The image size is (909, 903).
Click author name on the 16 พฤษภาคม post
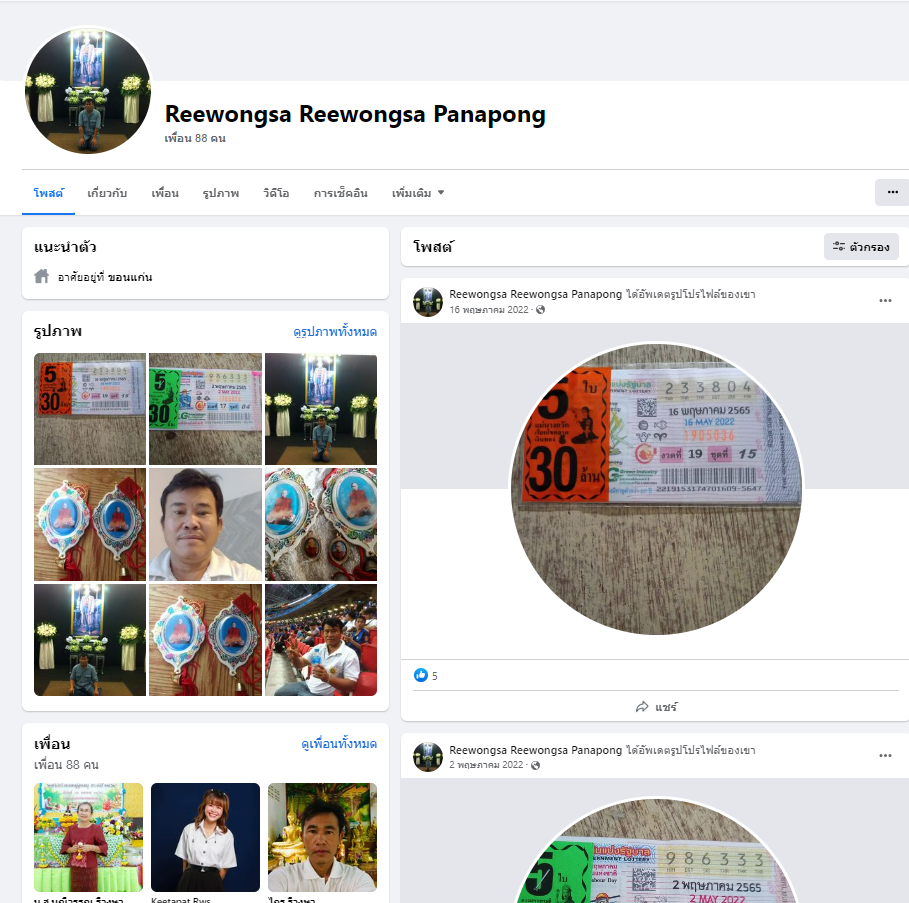coord(536,294)
